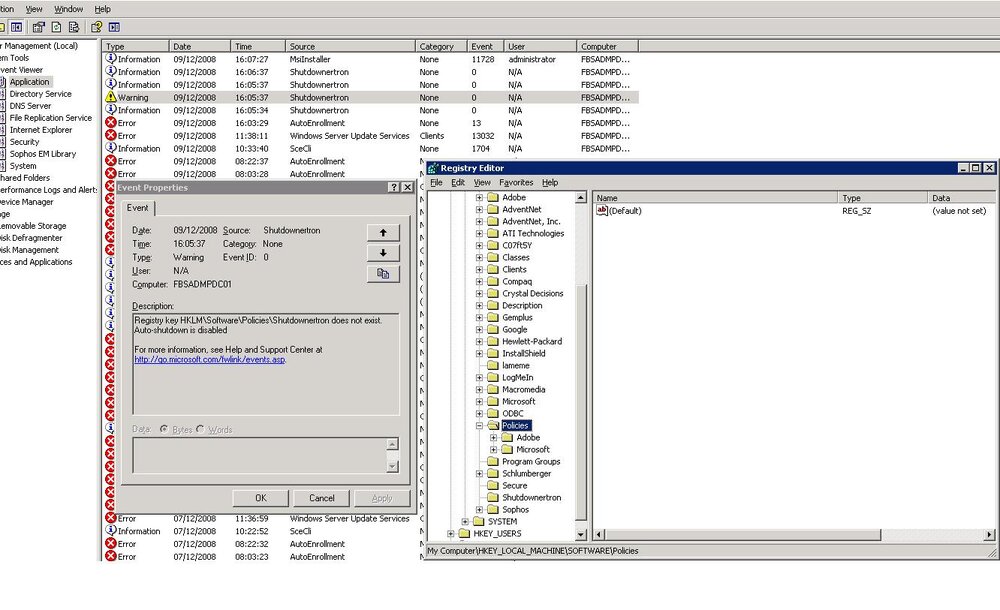Open the Registry Editor Help menu

point(550,182)
